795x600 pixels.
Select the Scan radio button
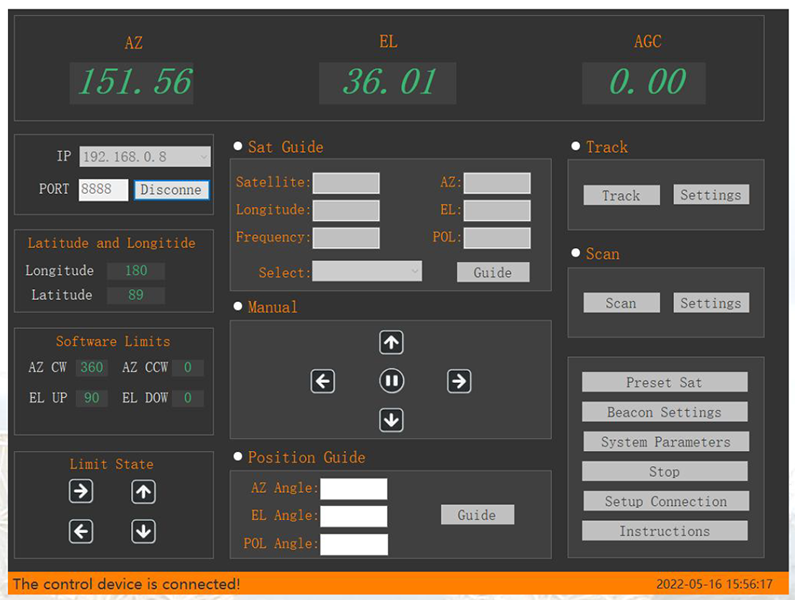576,254
